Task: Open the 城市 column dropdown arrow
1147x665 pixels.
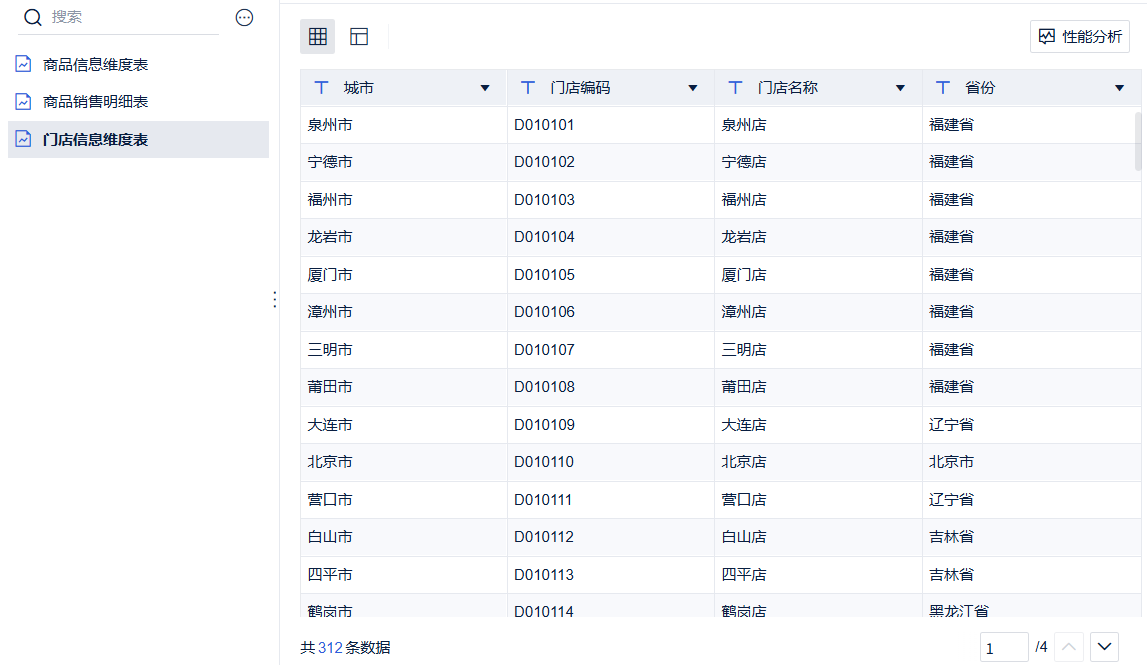Action: (485, 88)
